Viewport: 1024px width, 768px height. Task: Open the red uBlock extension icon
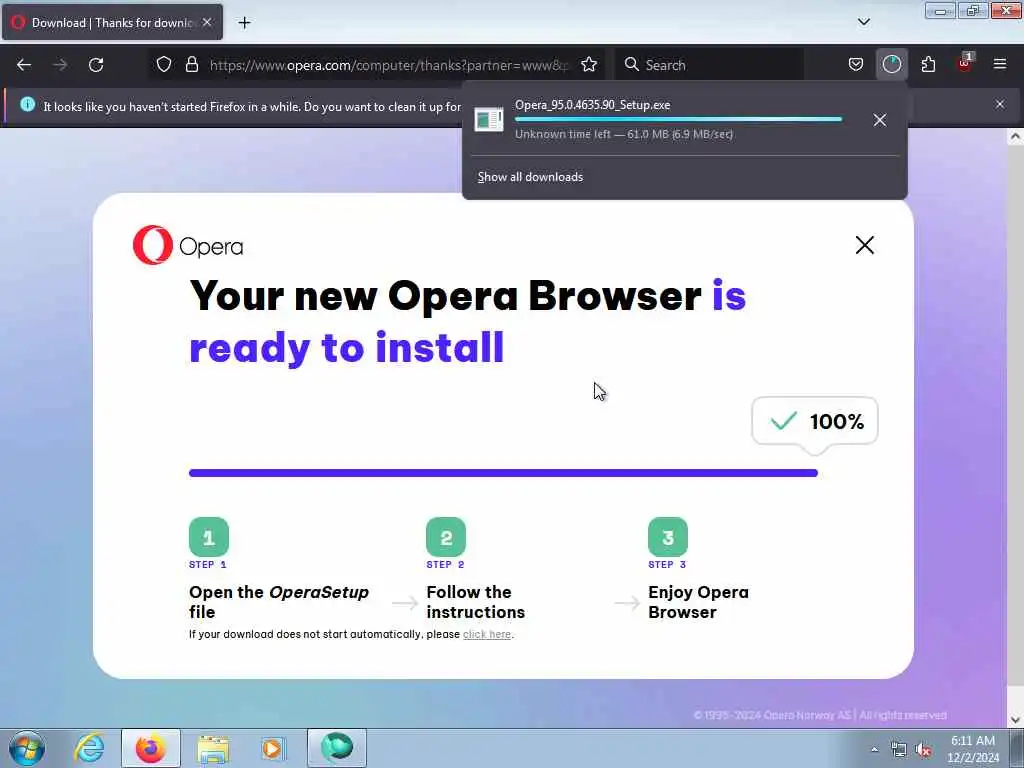965,63
